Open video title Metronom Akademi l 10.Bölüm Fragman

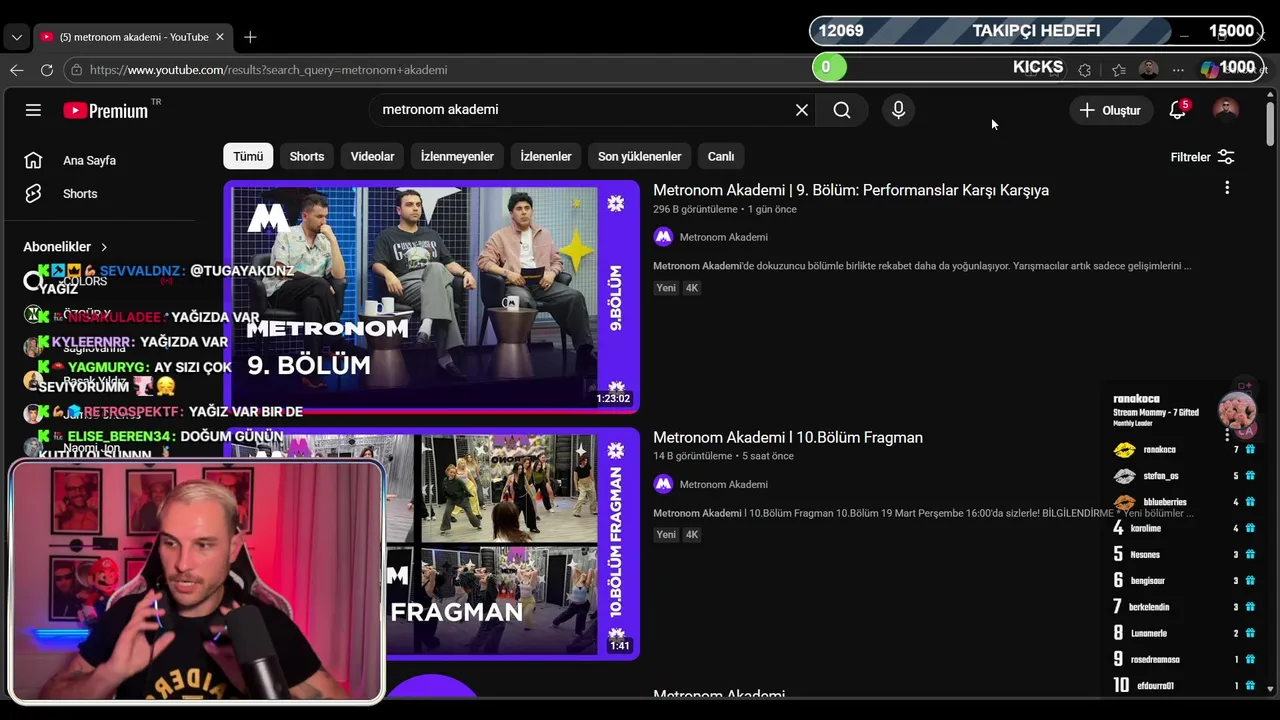pos(788,437)
